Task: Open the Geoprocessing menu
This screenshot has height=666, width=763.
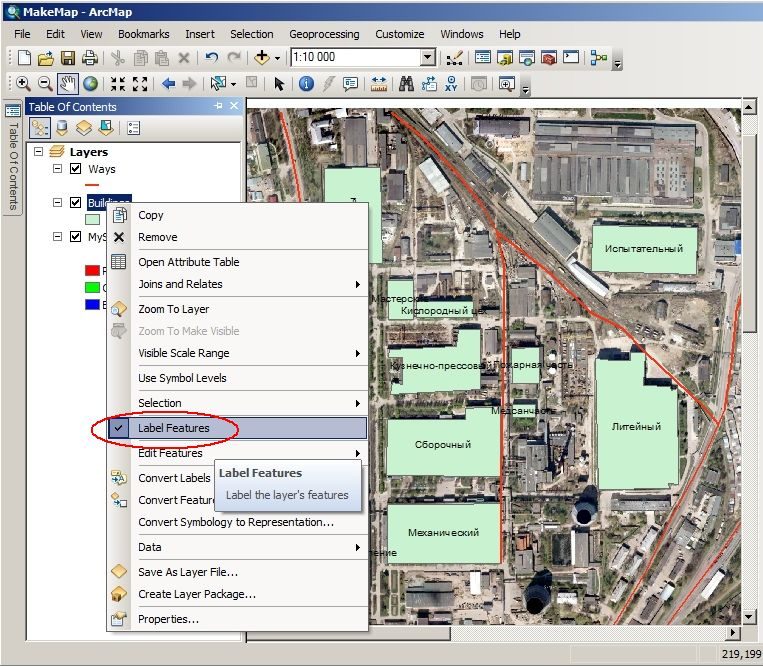Action: (x=324, y=34)
